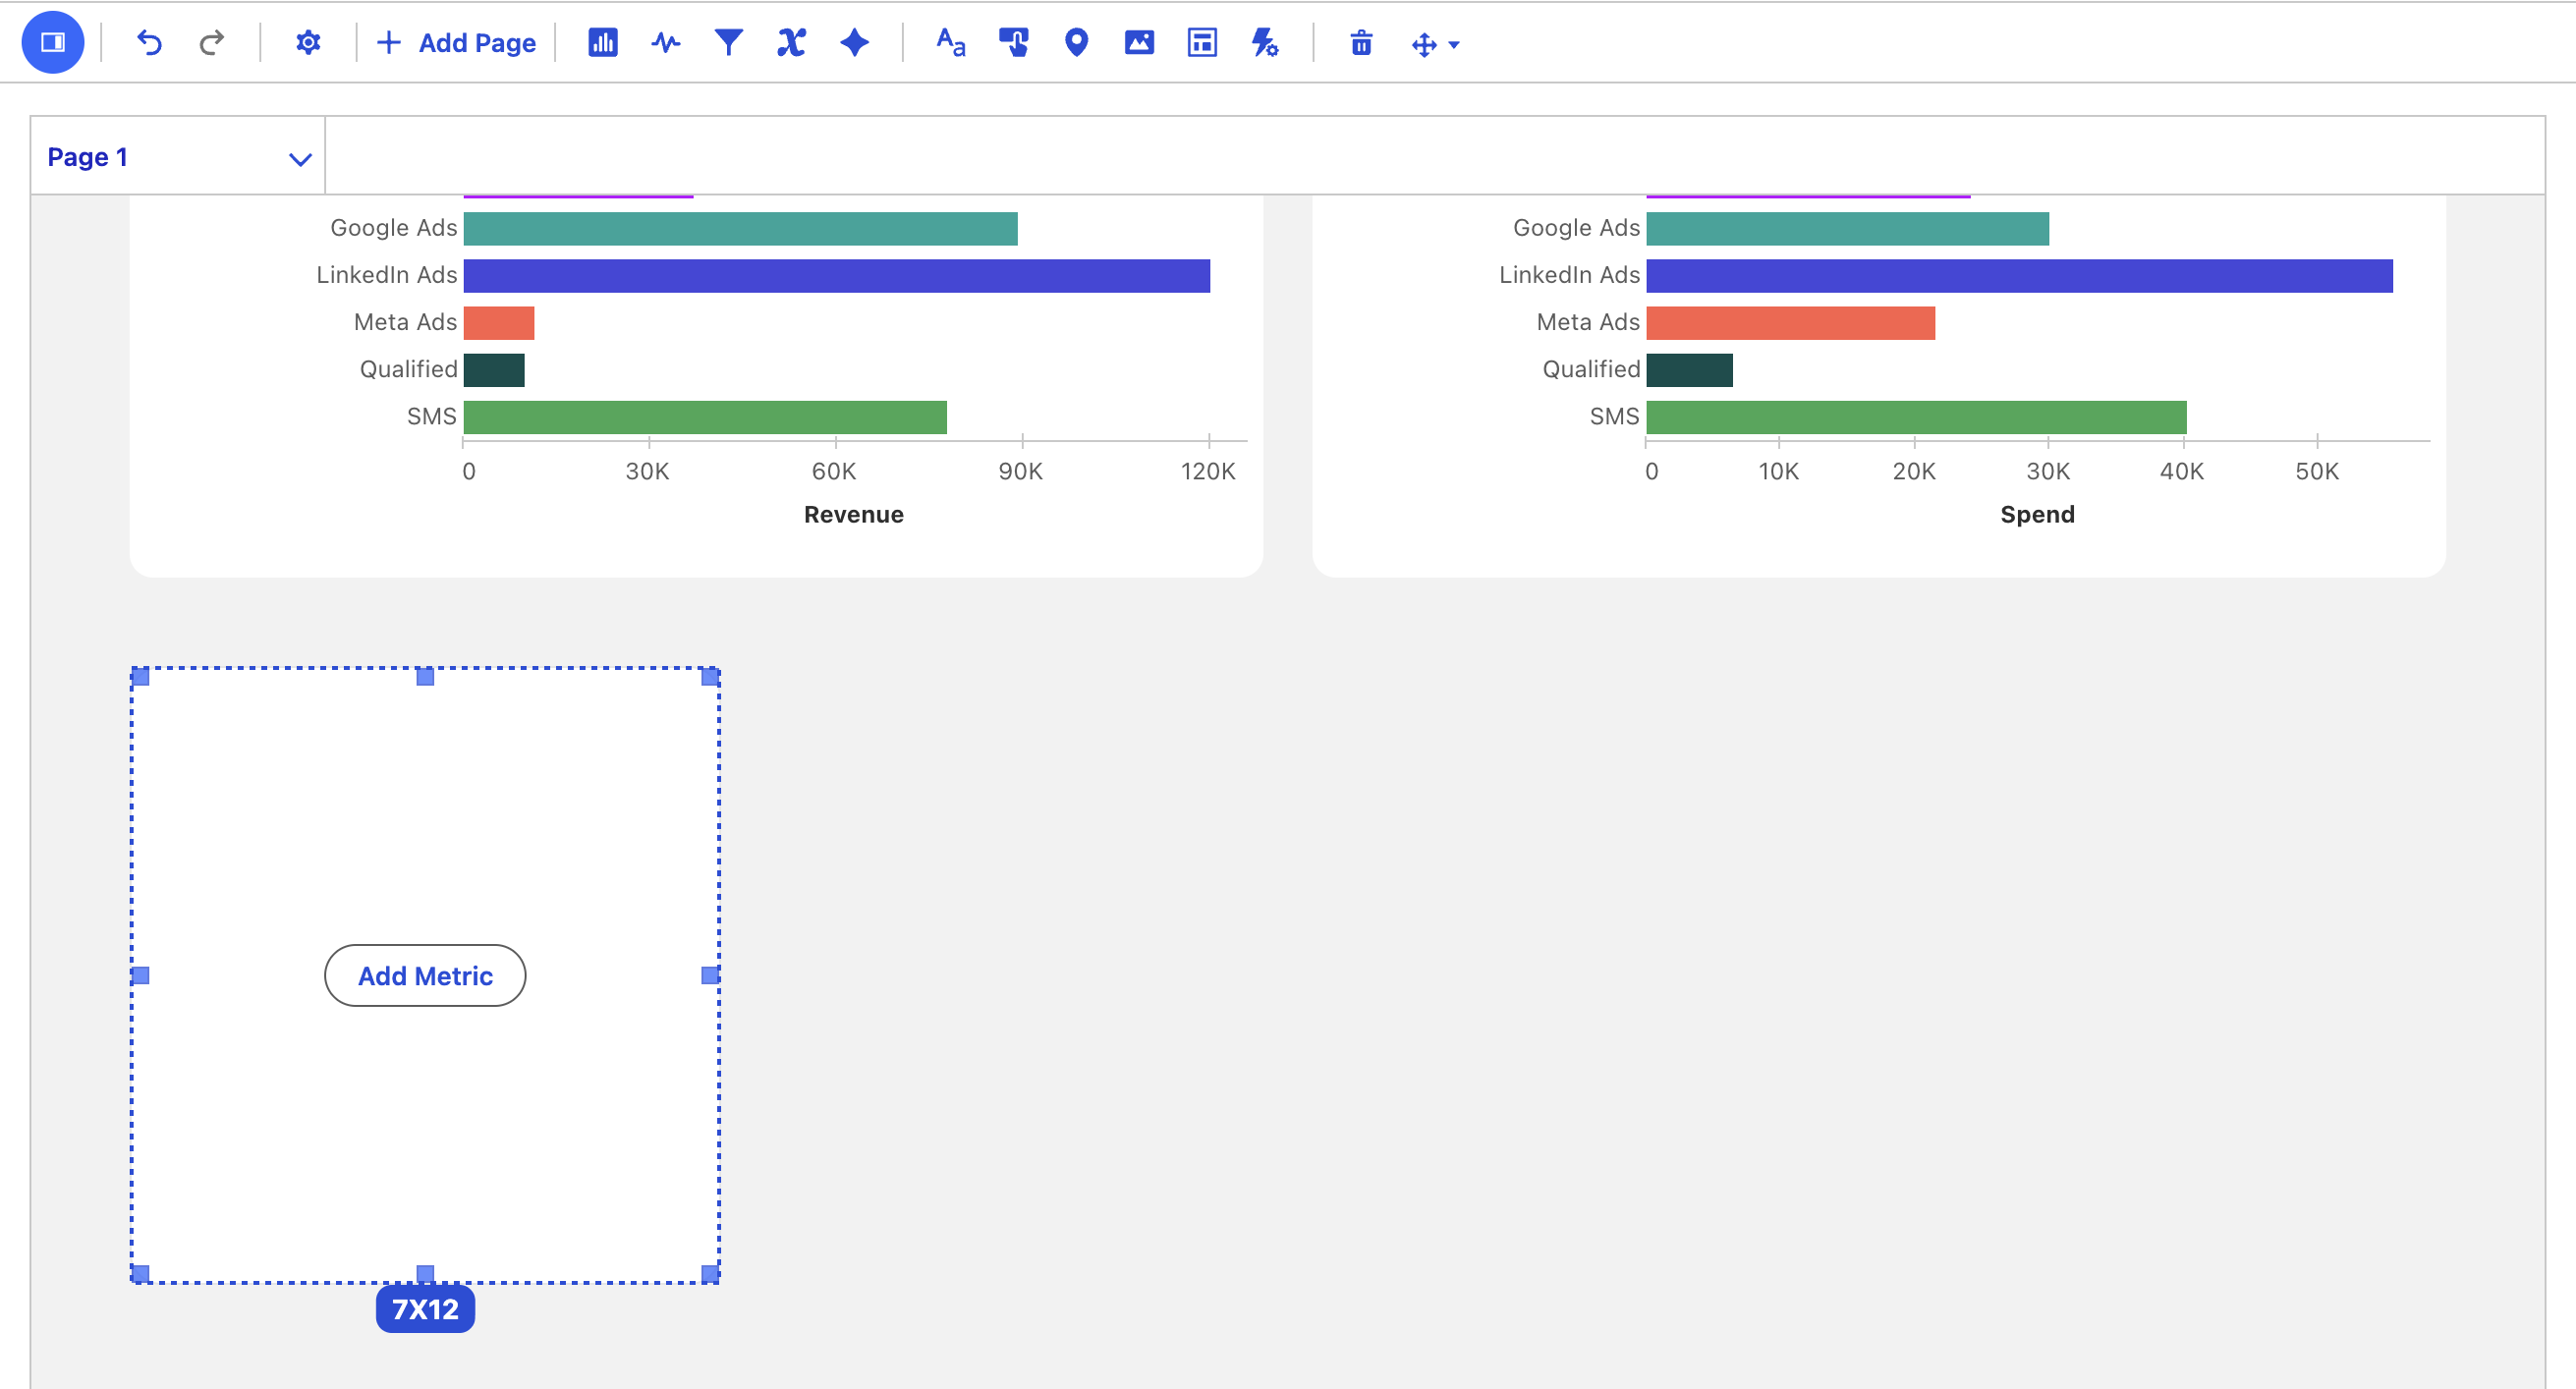2576x1389 pixels.
Task: Click the Meta Ads revenue bar
Action: coord(499,322)
